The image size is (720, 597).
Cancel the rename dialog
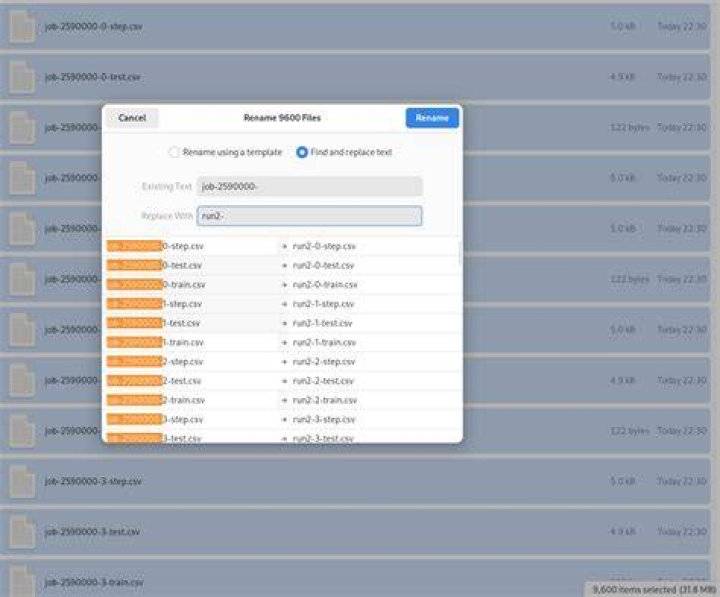coord(132,118)
